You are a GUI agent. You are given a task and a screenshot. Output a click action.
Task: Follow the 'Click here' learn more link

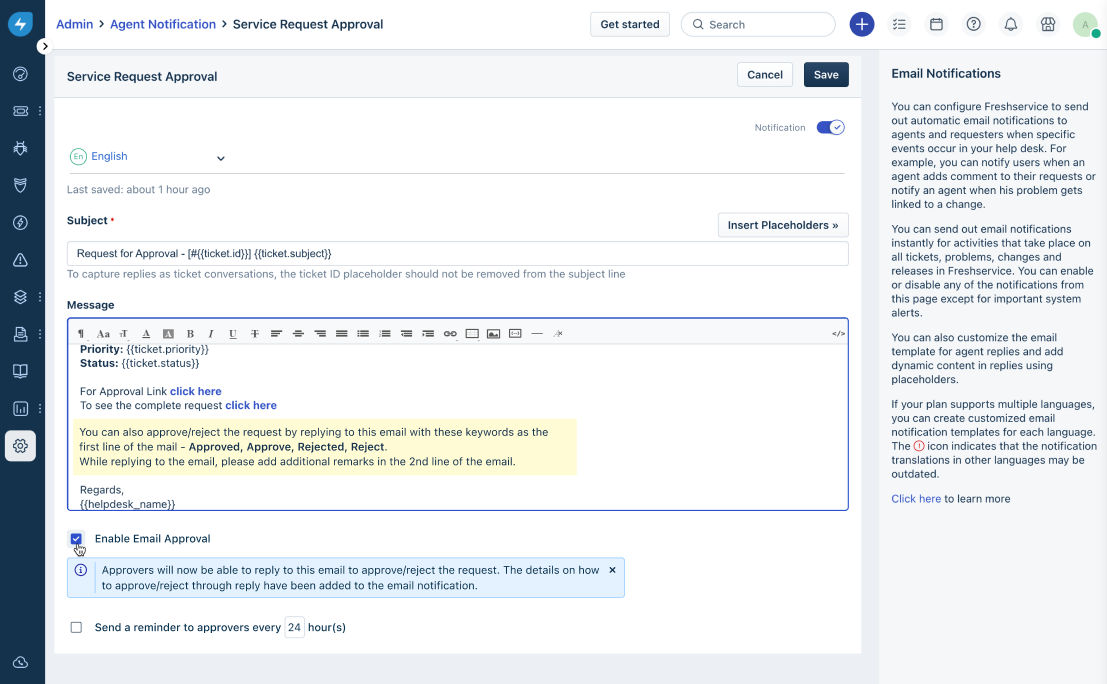[x=916, y=499]
